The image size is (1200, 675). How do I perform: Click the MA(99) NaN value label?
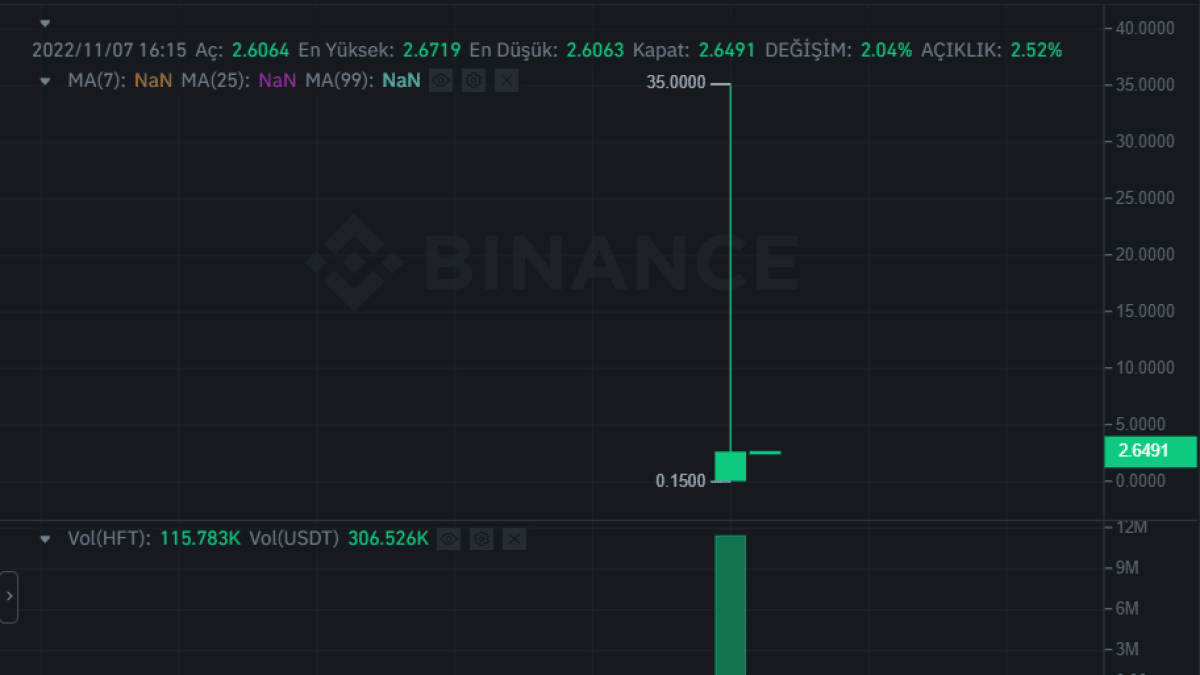pyautogui.click(x=401, y=81)
